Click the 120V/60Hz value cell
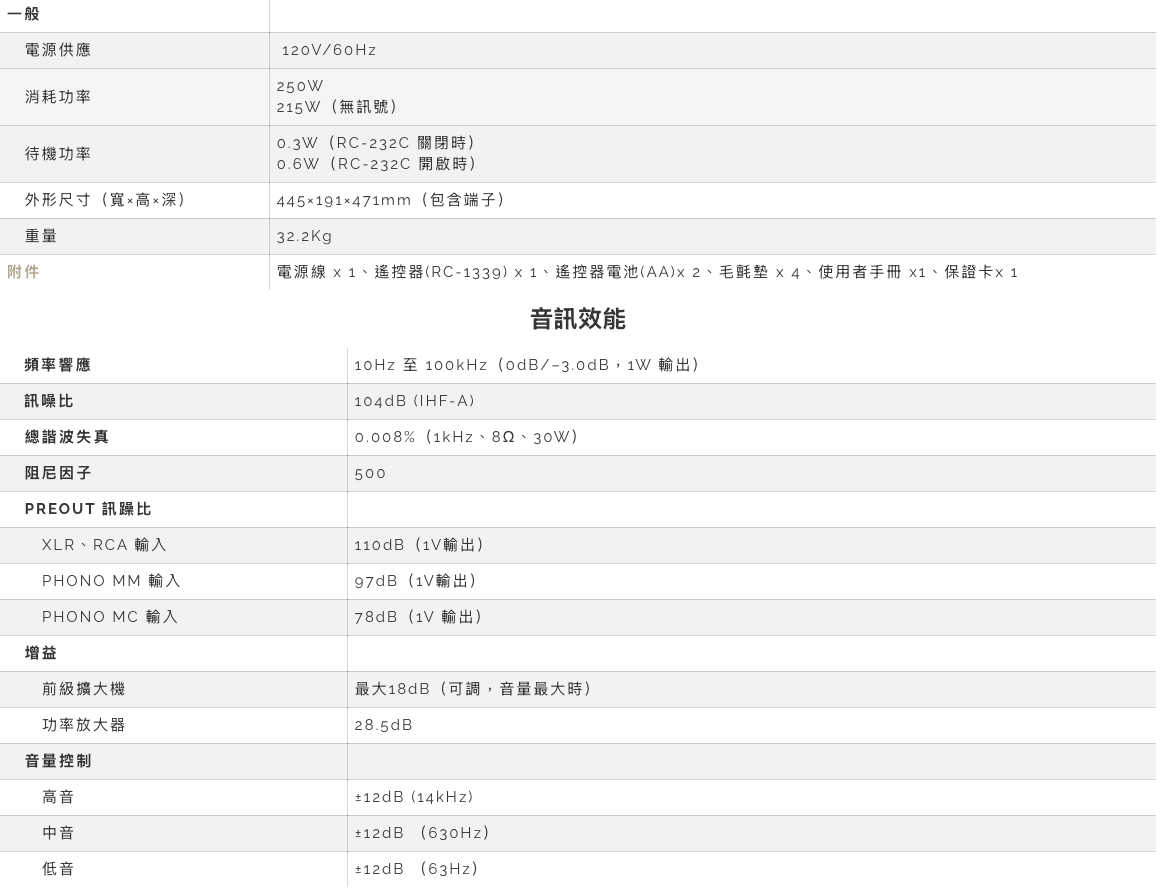The image size is (1164, 890). click(330, 50)
